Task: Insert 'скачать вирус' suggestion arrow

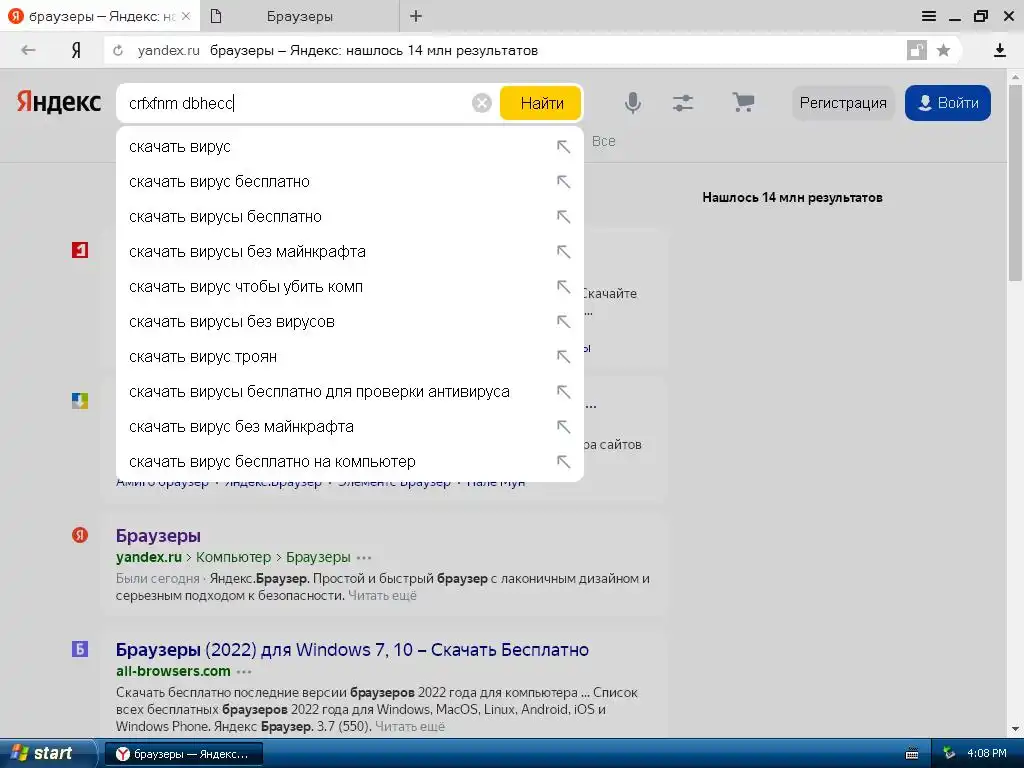Action: coord(563,147)
